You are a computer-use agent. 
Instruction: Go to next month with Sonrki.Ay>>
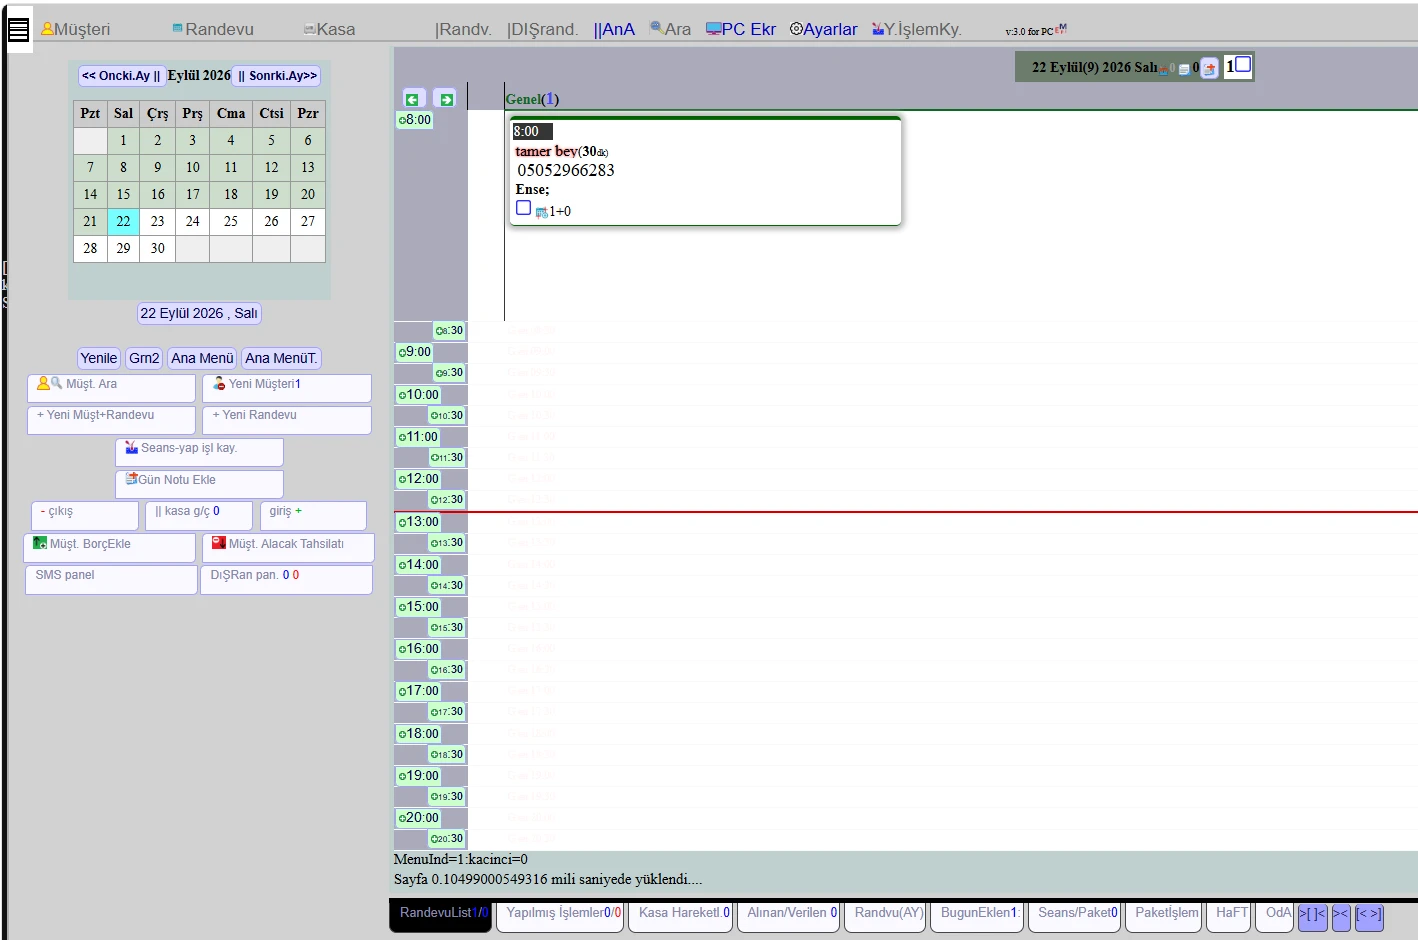[277, 76]
